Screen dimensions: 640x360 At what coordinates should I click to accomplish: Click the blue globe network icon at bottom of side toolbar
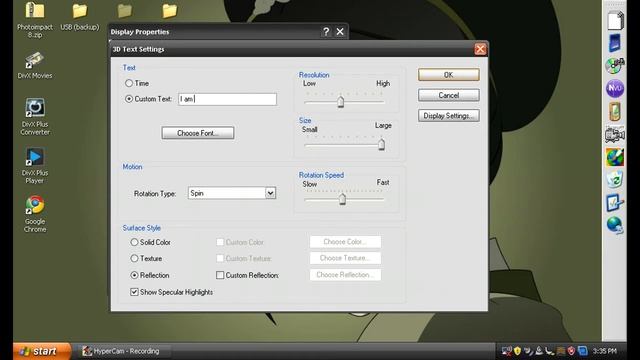[x=615, y=225]
